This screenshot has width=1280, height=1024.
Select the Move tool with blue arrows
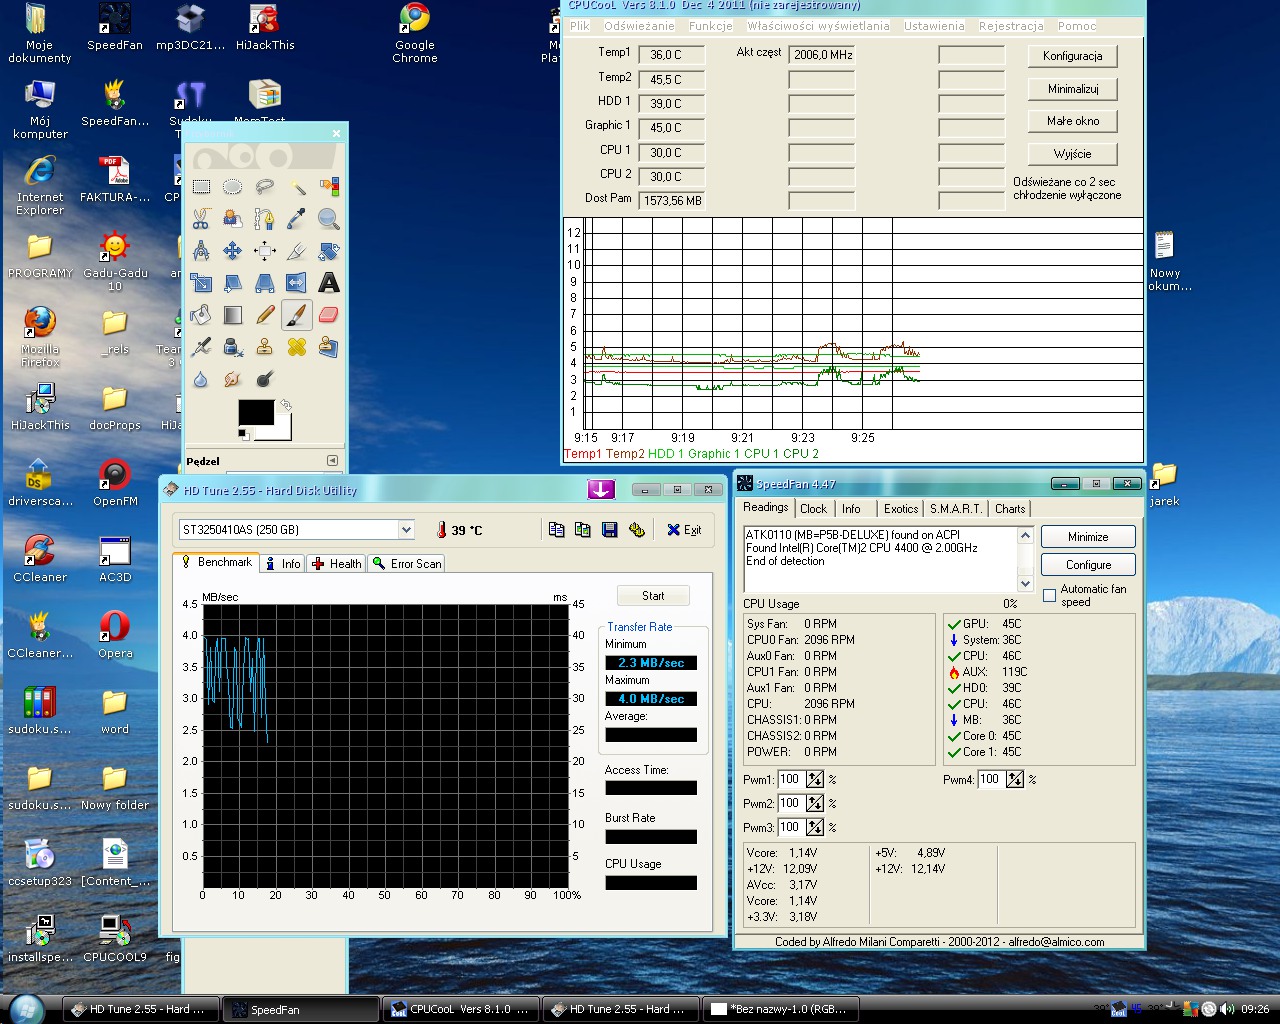coord(233,251)
